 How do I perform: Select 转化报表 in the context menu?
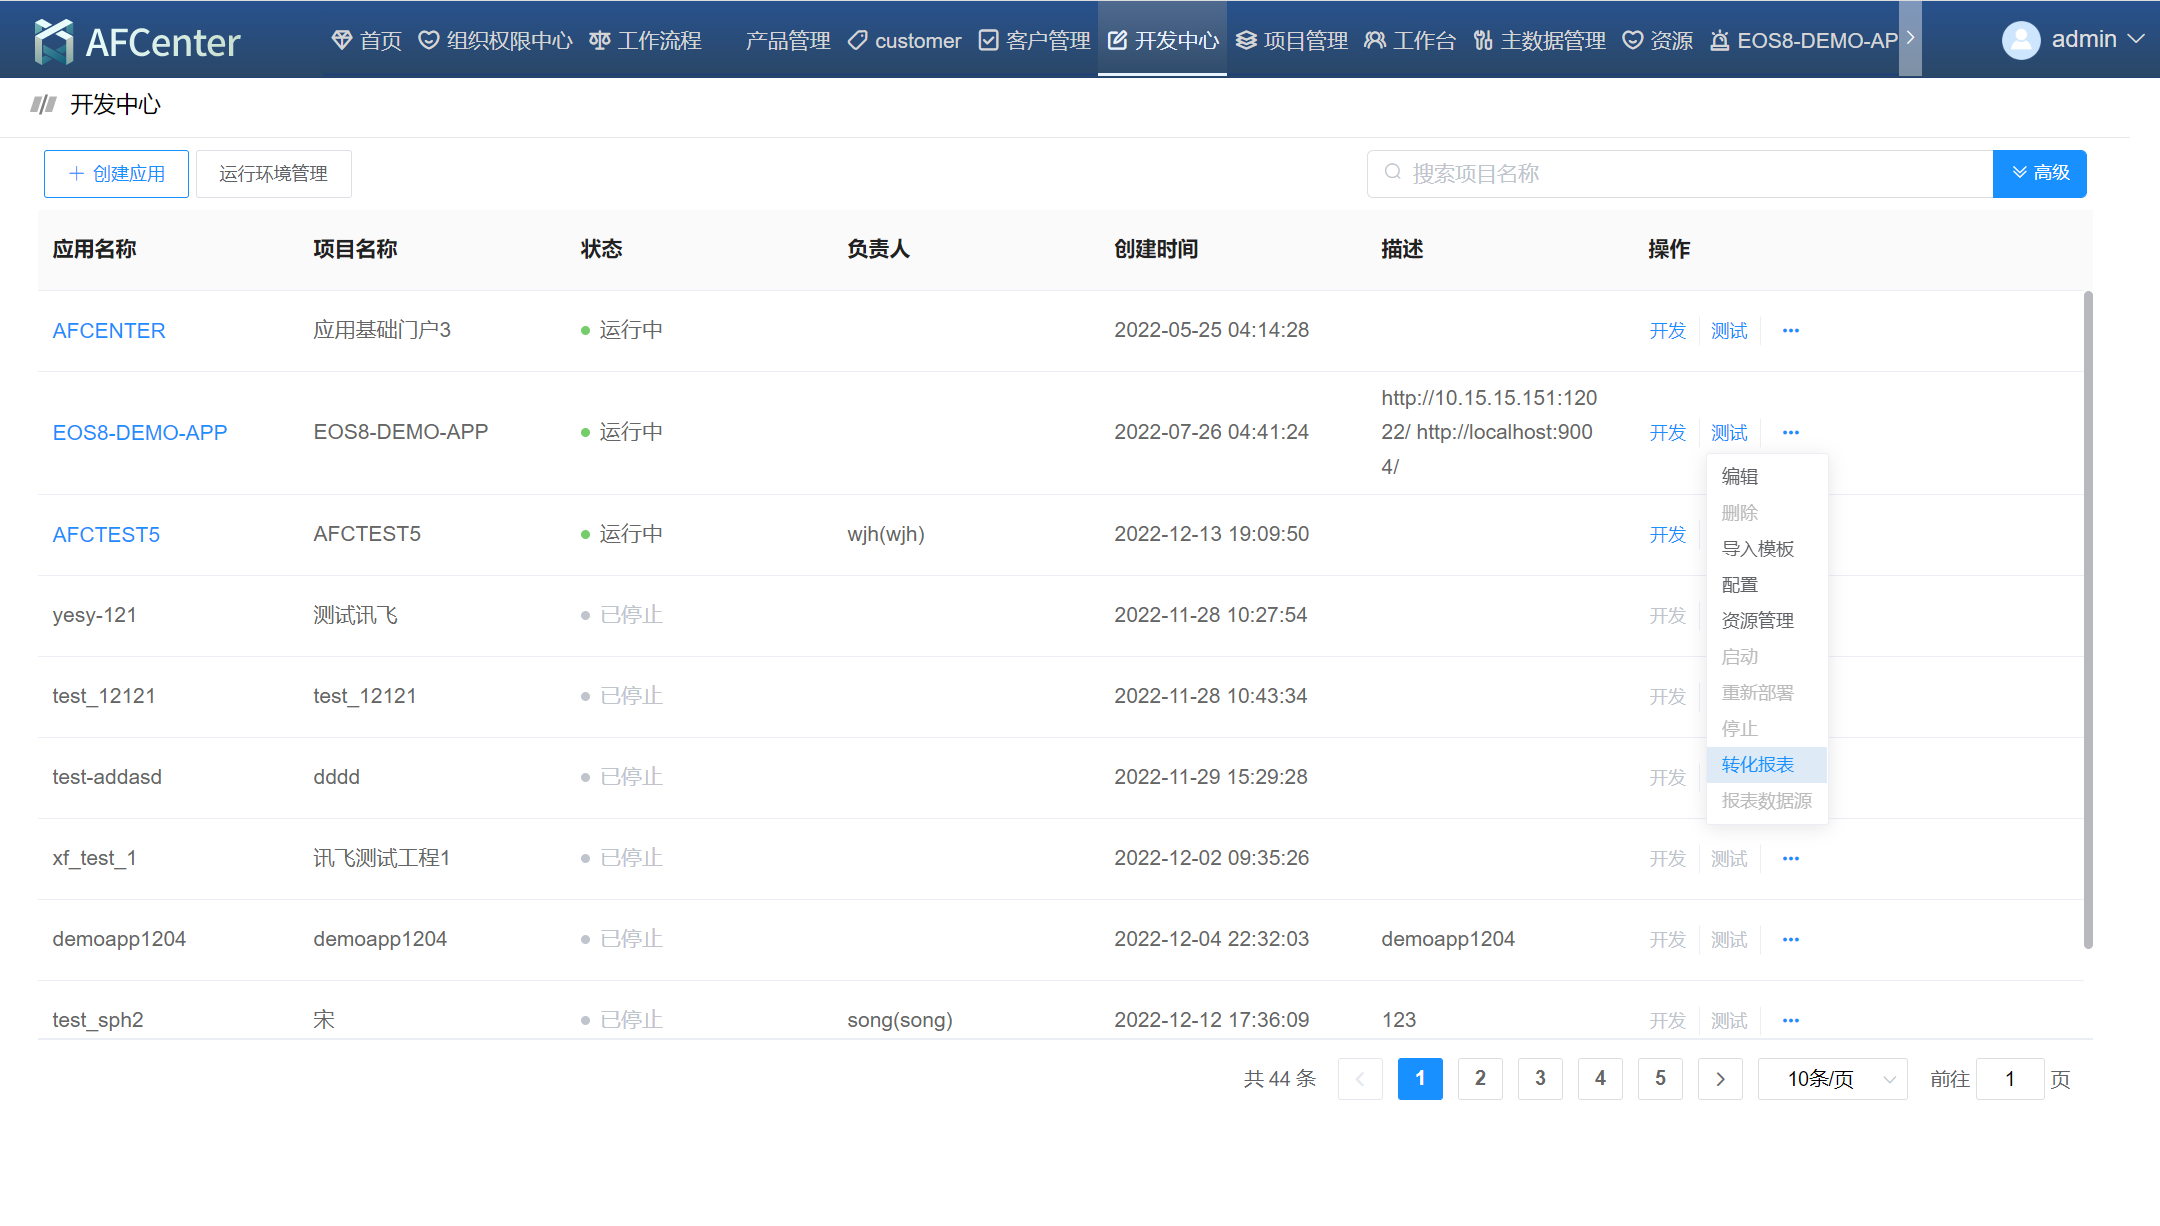pyautogui.click(x=1757, y=765)
